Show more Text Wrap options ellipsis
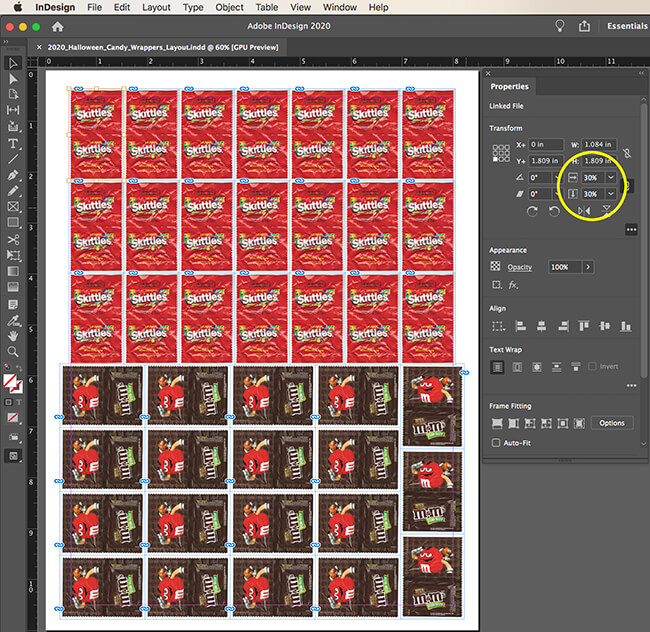This screenshot has width=650, height=632. 631,385
